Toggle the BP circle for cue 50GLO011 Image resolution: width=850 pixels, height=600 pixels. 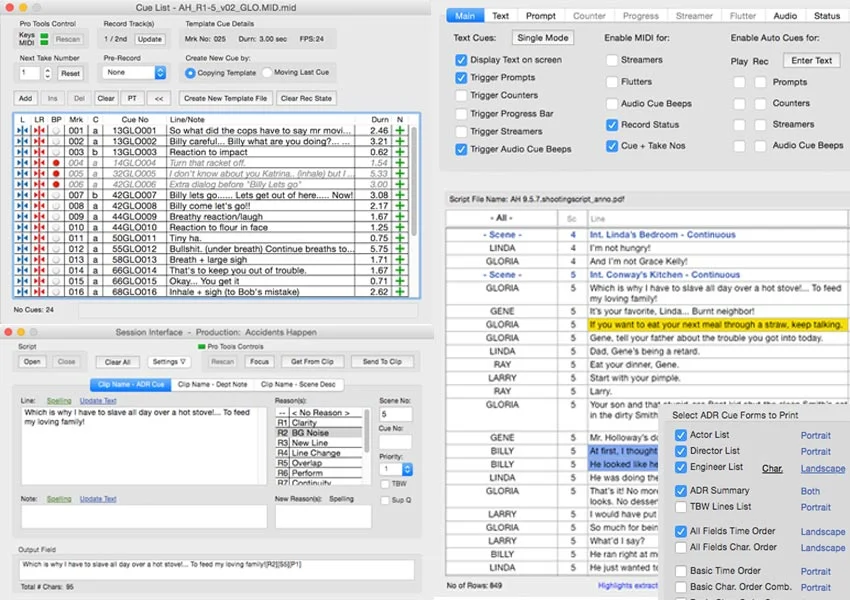point(56,238)
